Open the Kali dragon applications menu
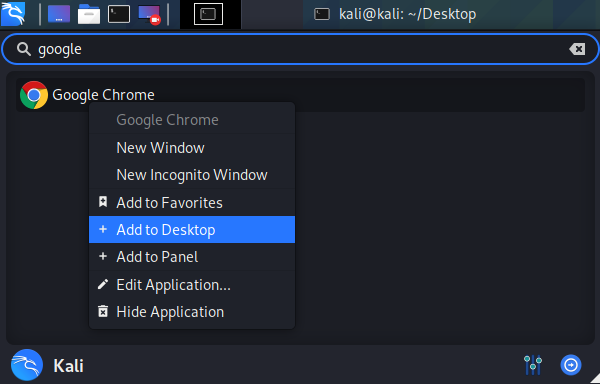Image resolution: width=600 pixels, height=384 pixels. click(13, 14)
